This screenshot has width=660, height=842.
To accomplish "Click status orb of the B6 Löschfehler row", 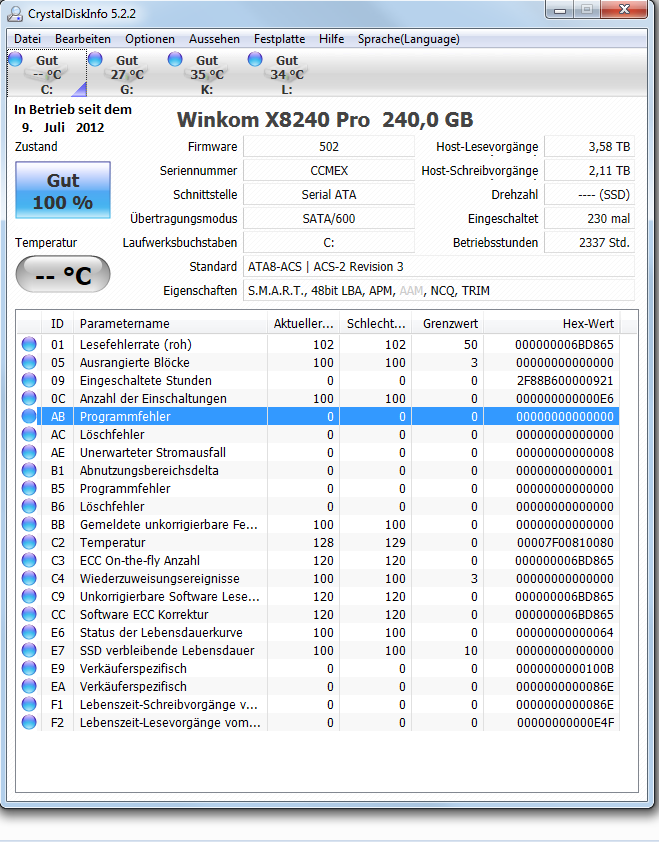I will (29, 506).
